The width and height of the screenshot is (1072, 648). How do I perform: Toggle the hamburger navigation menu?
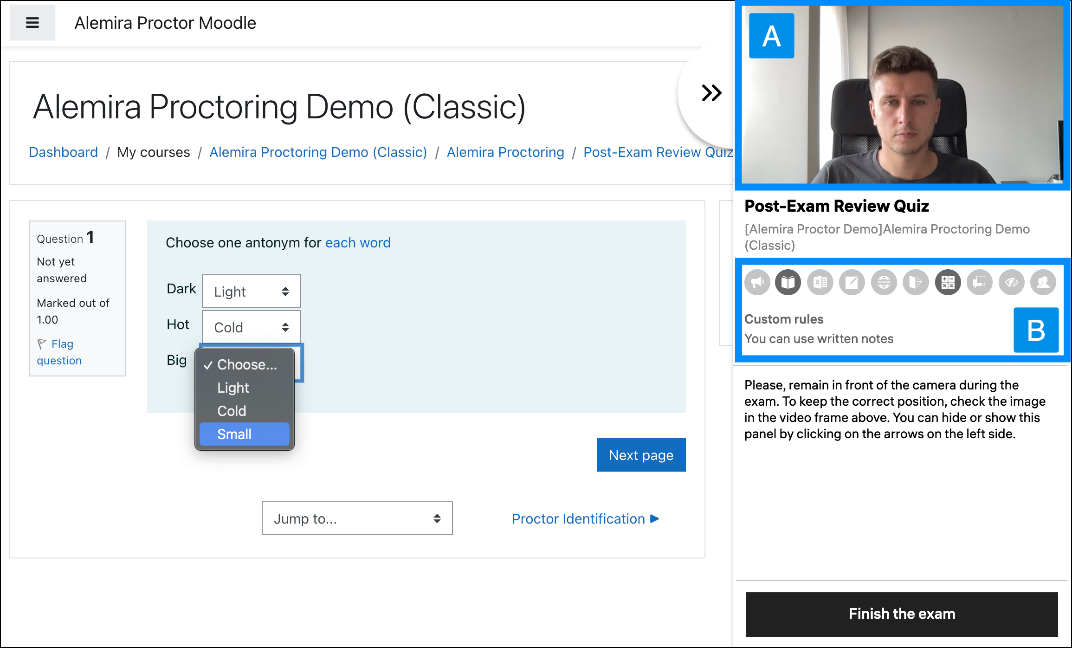tap(33, 23)
